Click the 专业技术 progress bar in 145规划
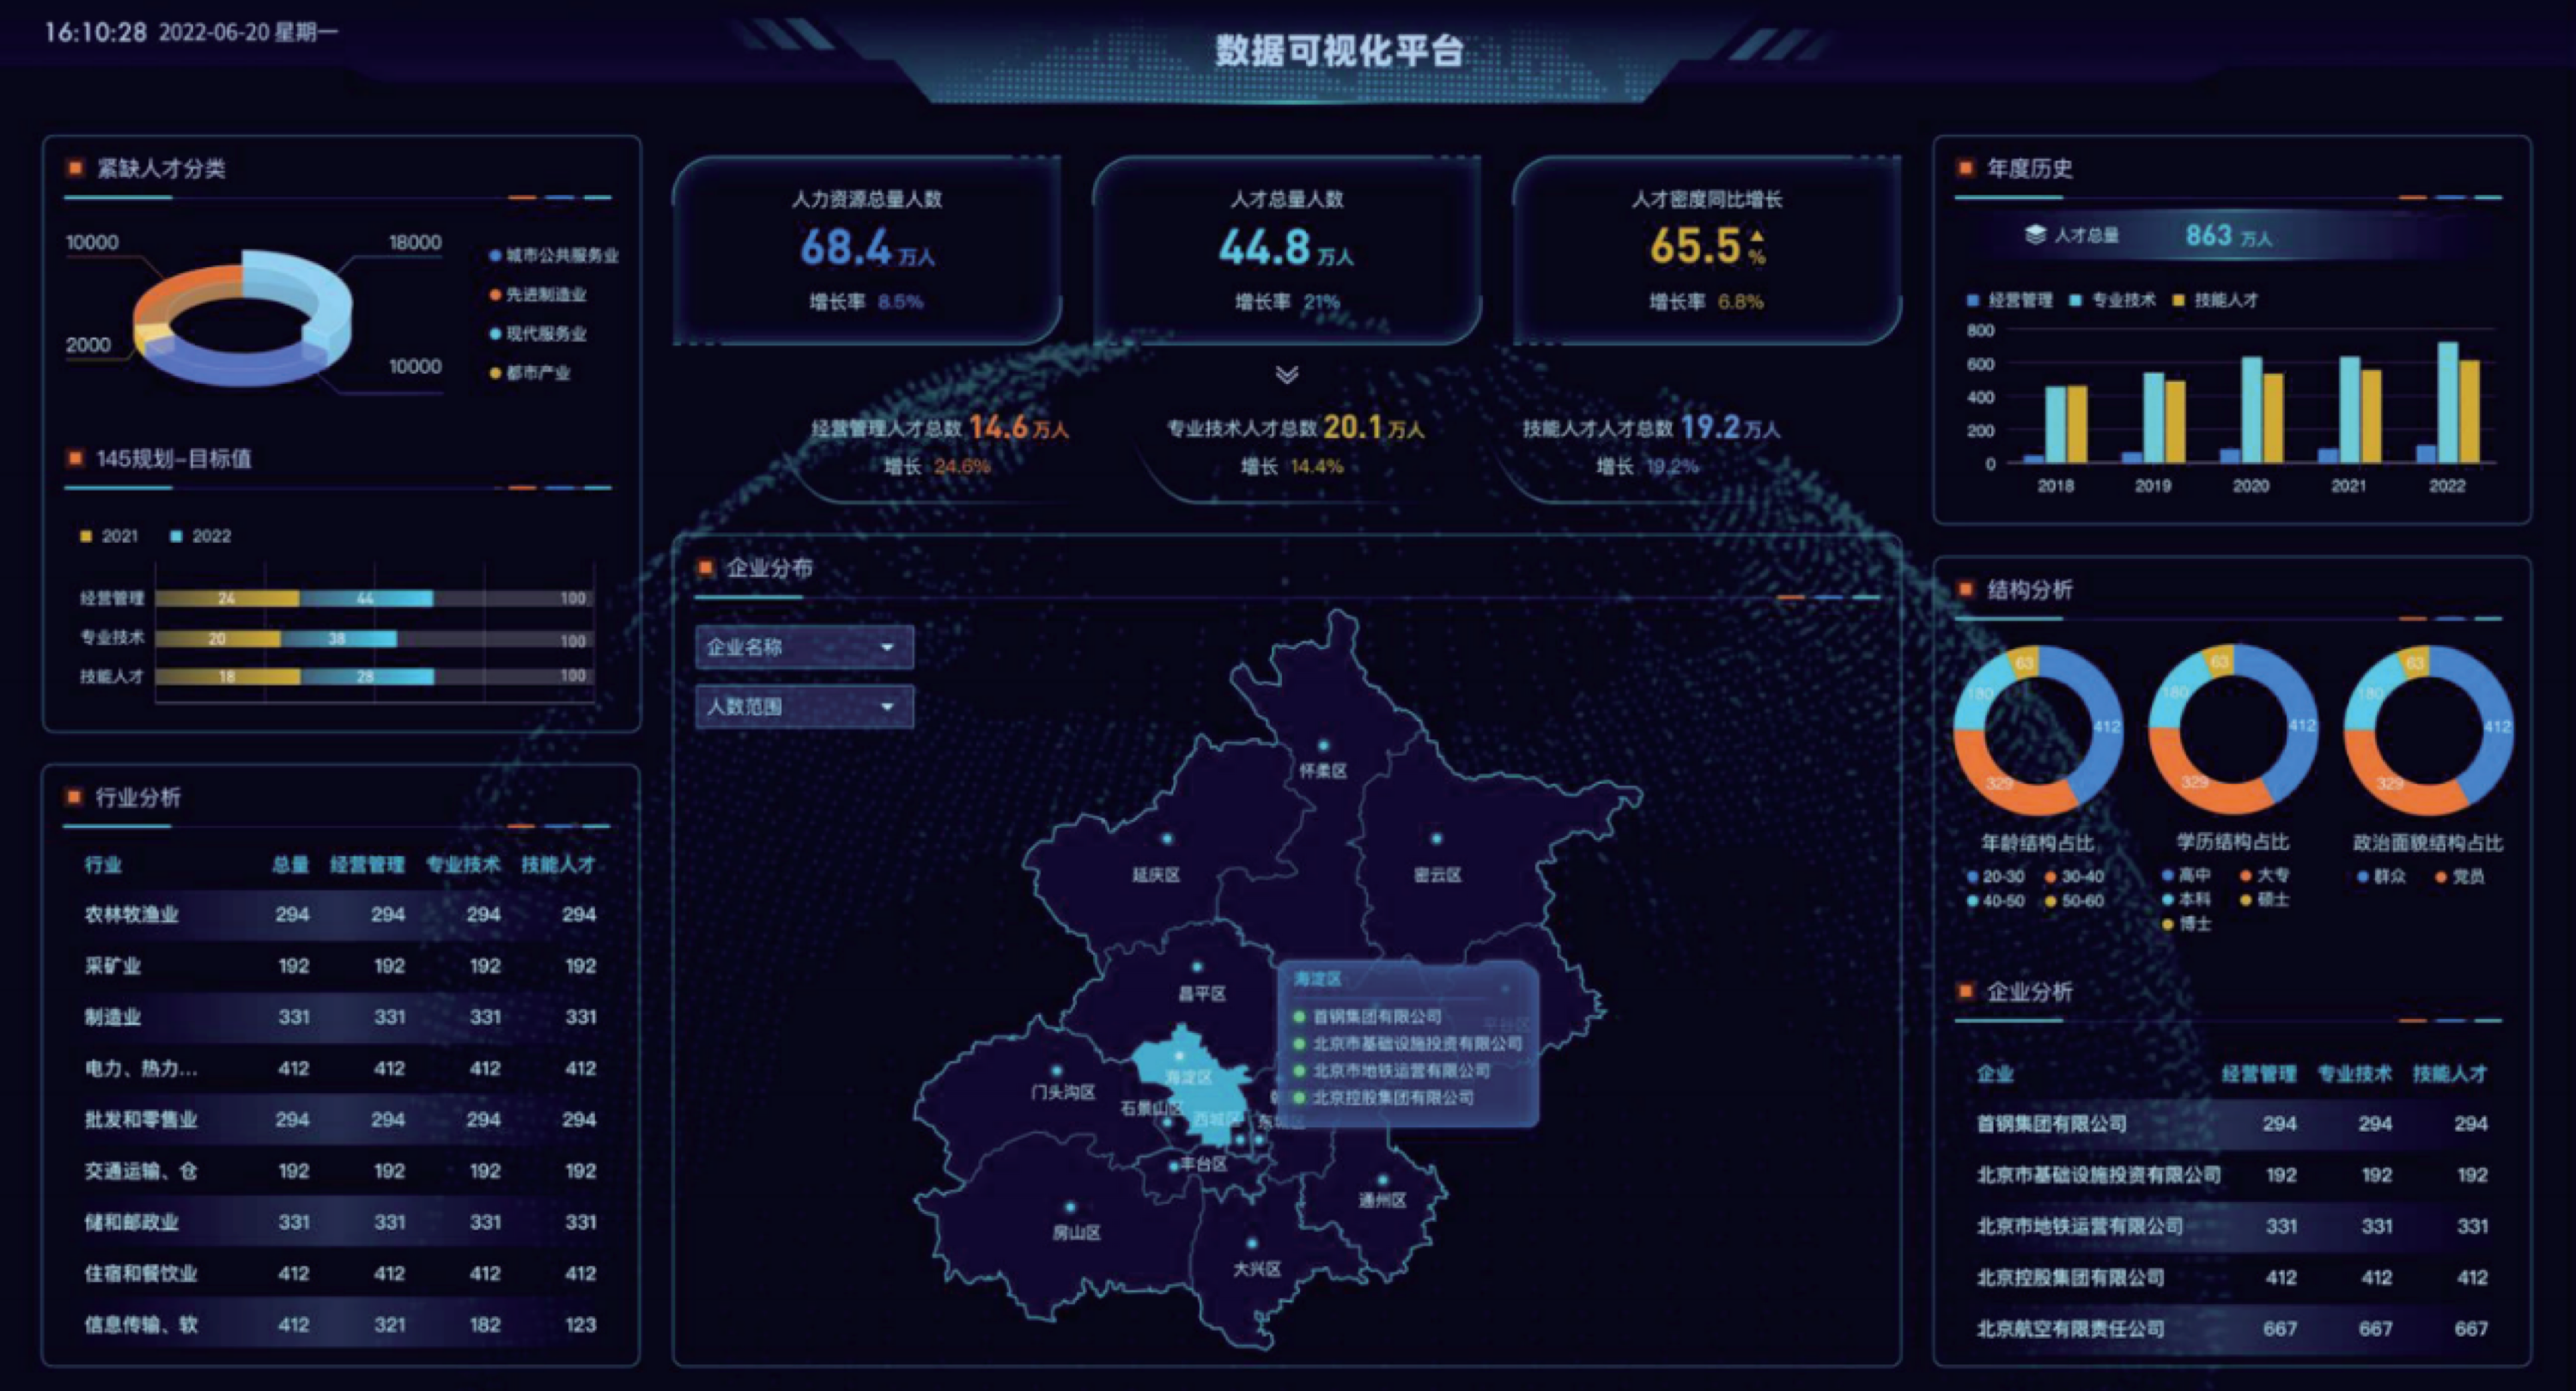2576x1391 pixels. [x=375, y=638]
